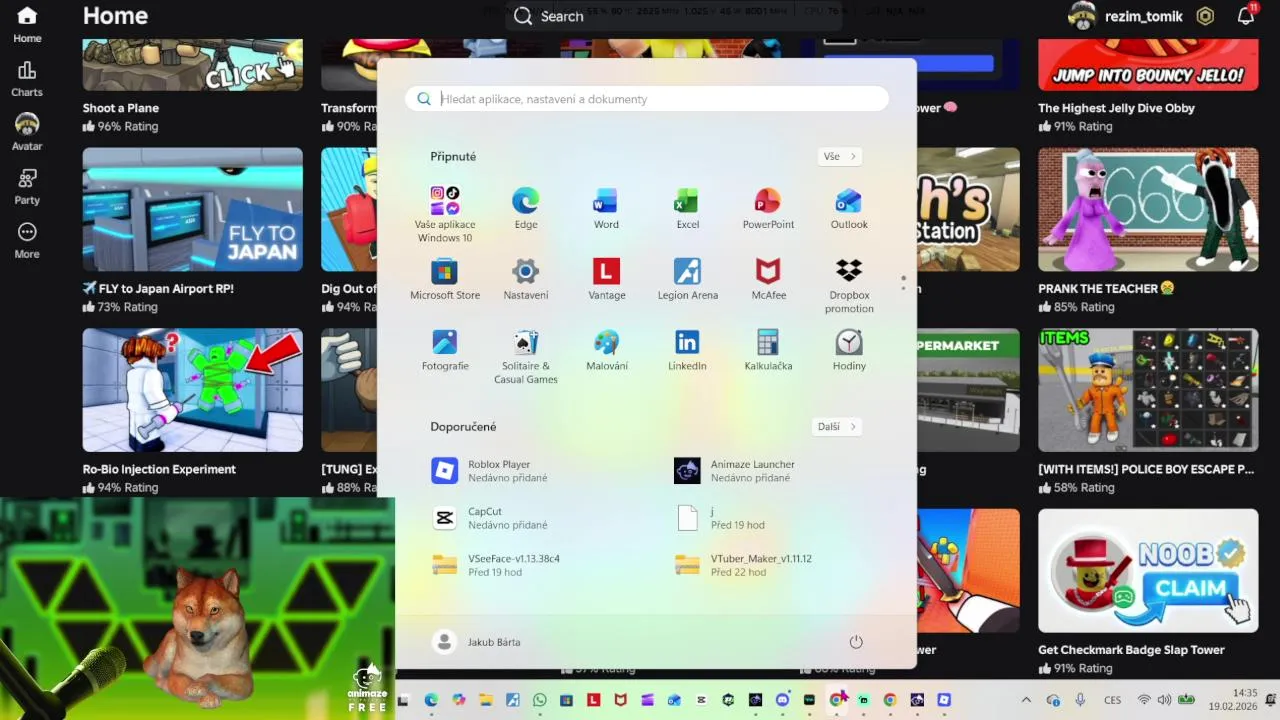Open More menu in Roblox sidebar

click(27, 241)
